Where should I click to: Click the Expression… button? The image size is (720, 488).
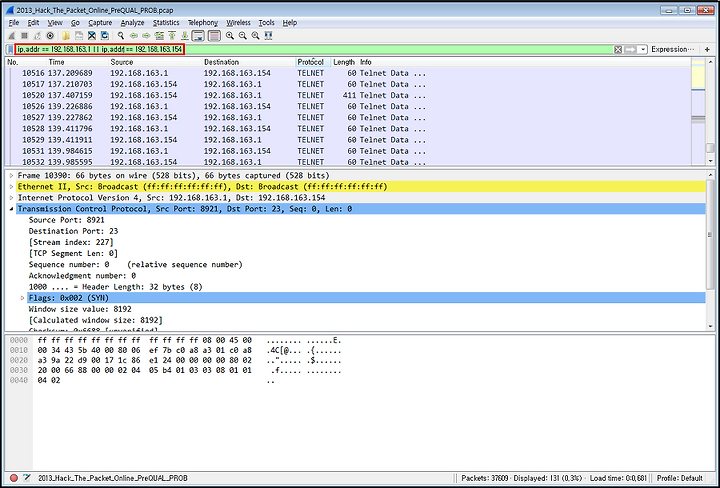coord(672,50)
